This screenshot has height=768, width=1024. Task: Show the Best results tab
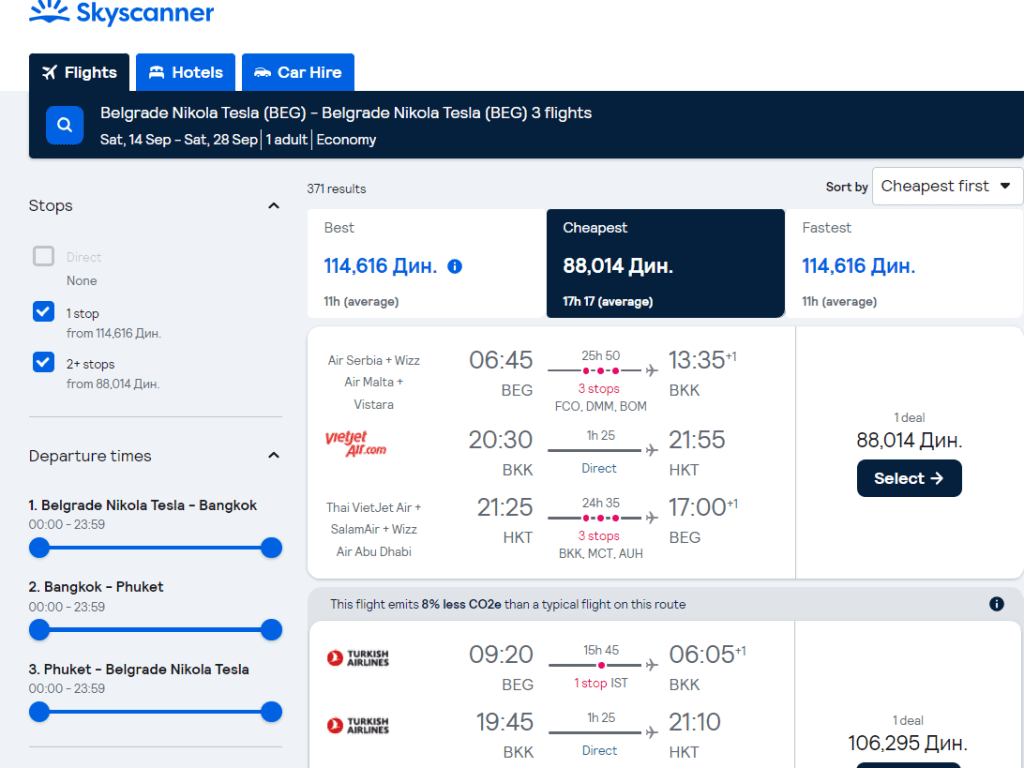pyautogui.click(x=426, y=263)
